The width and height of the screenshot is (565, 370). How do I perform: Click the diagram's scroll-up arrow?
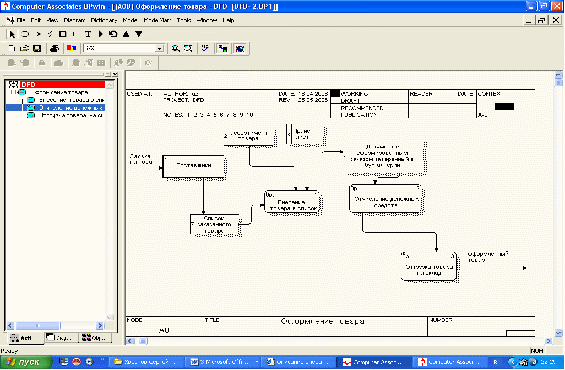[x=558, y=75]
